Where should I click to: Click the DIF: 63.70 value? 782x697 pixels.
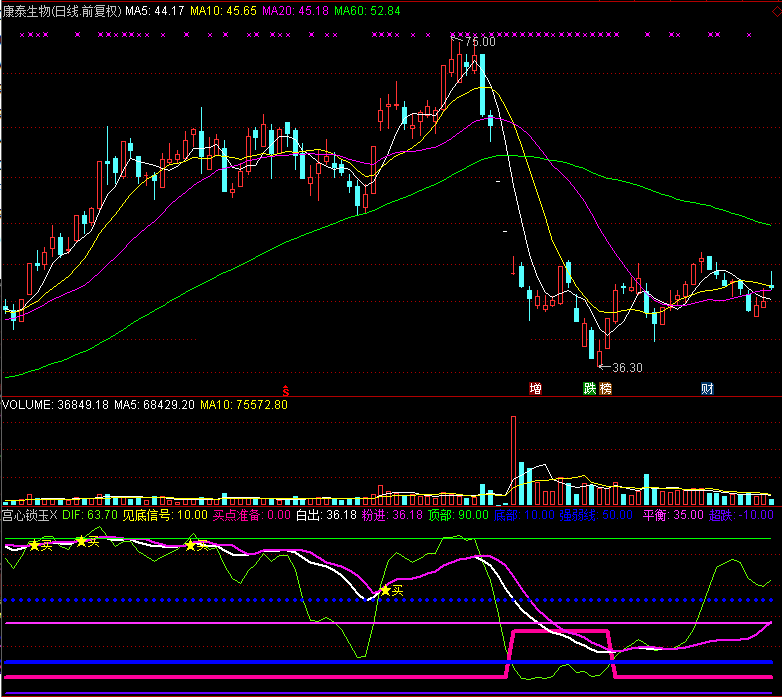click(x=90, y=515)
